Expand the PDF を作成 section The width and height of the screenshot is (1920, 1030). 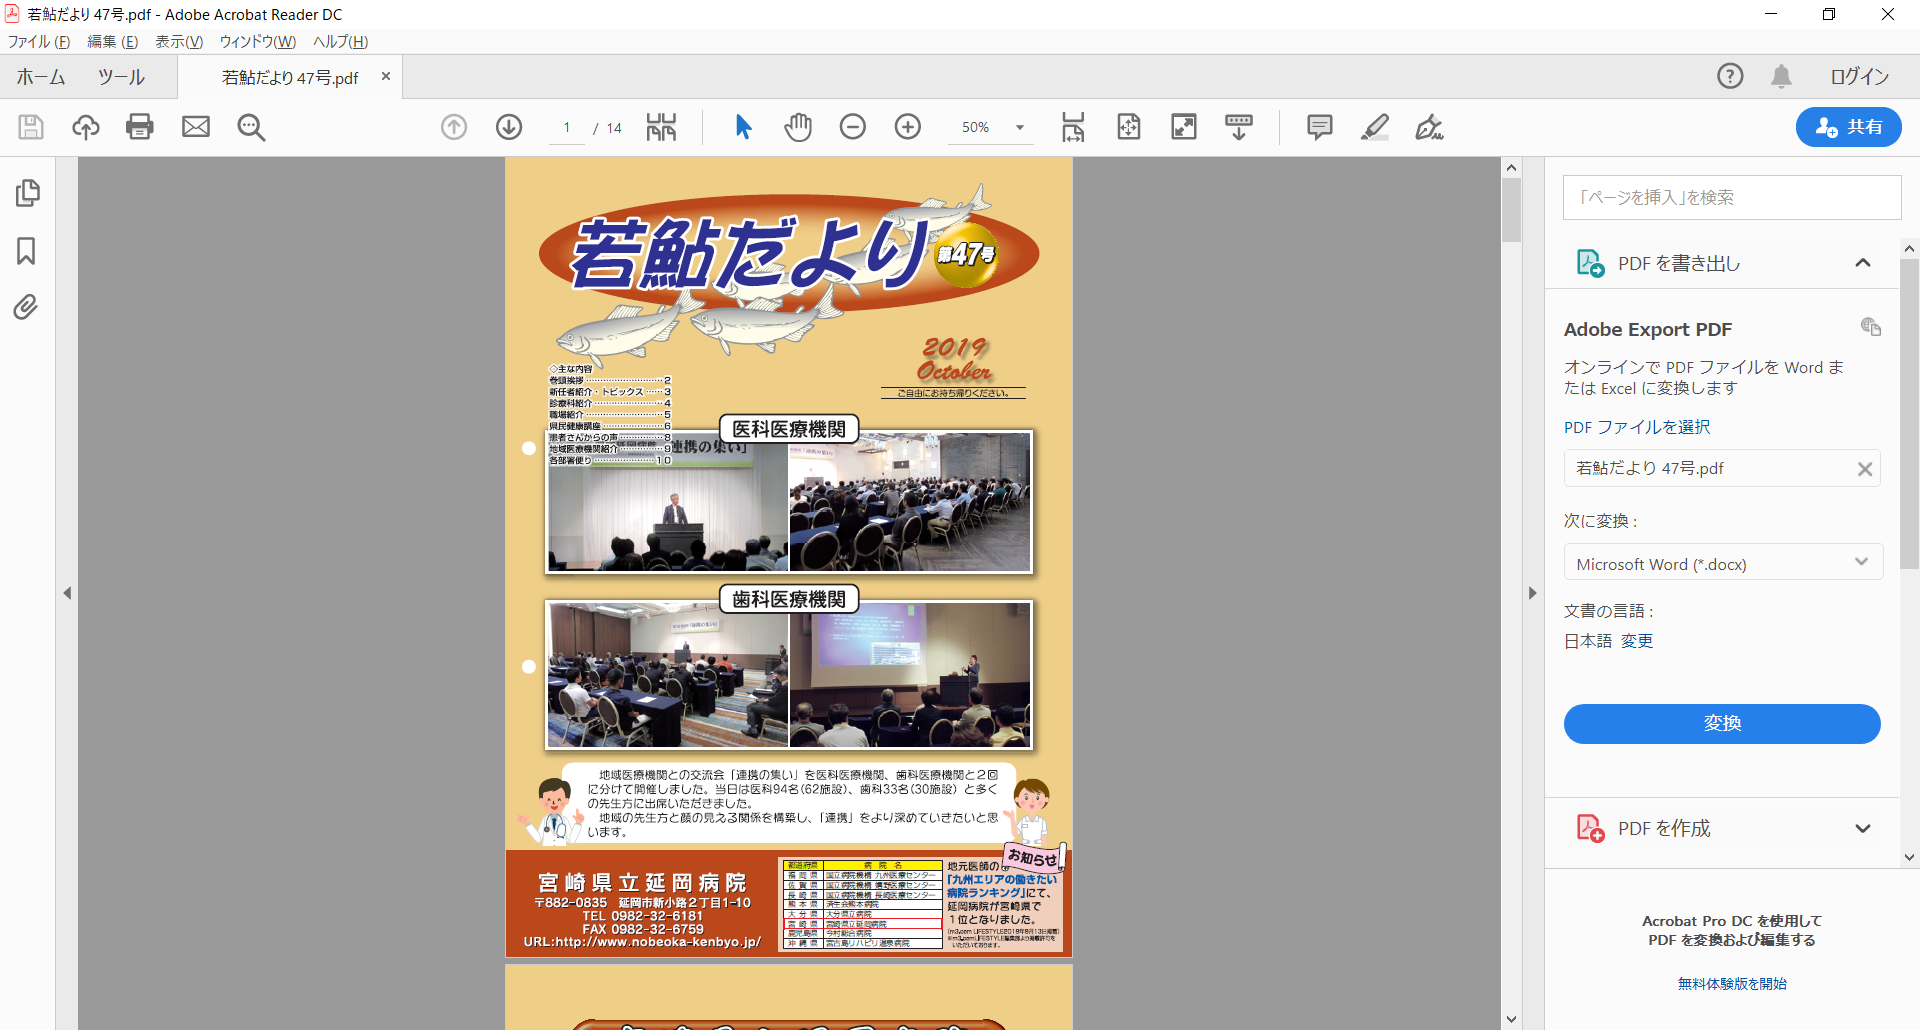(1862, 828)
